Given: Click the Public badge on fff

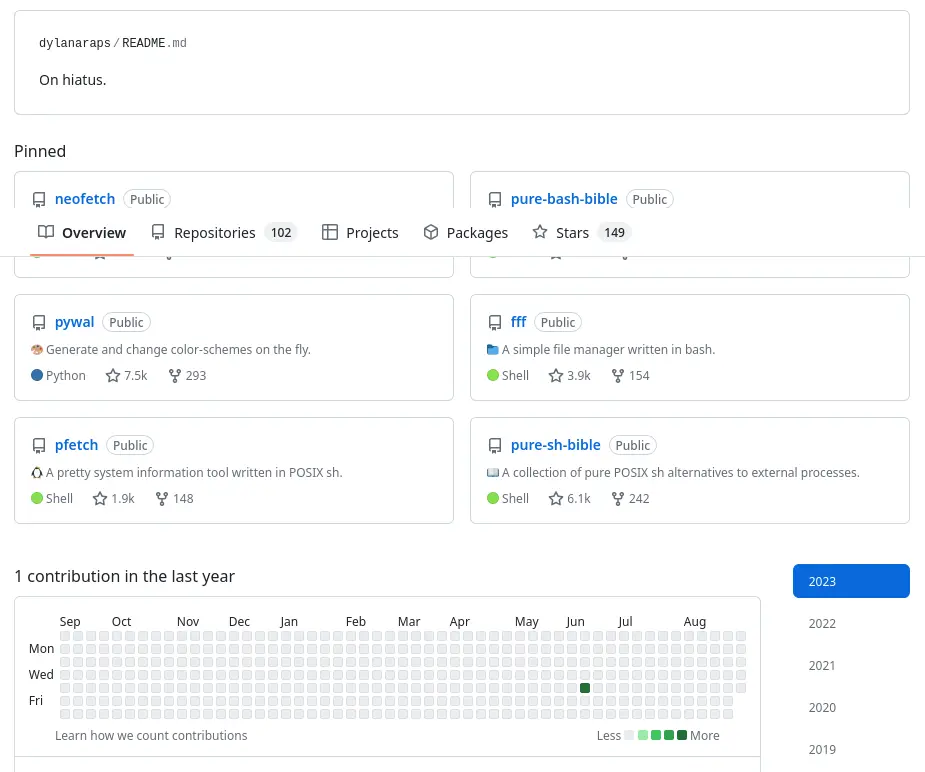Looking at the screenshot, I should click(557, 323).
